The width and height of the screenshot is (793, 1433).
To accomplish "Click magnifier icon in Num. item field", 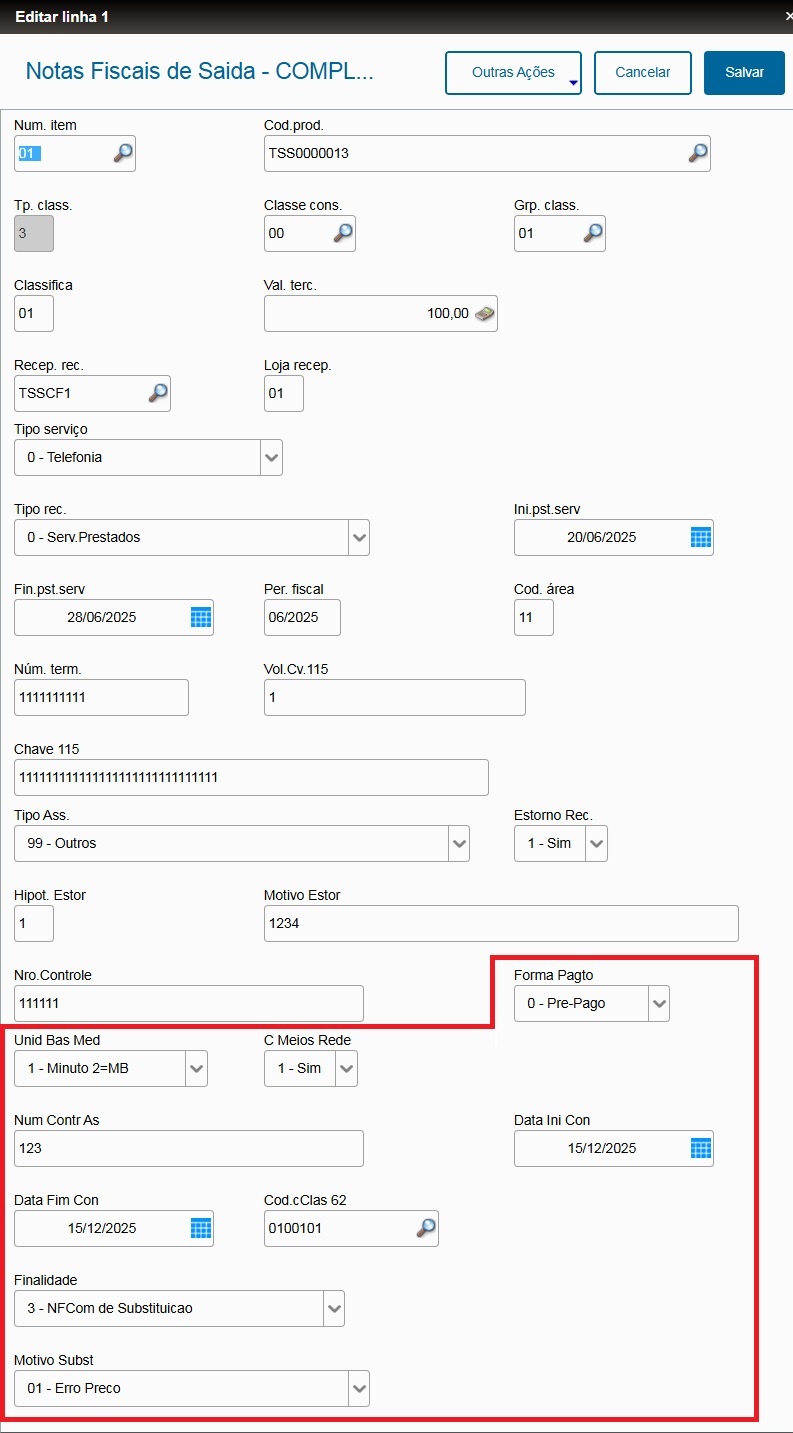I will [122, 153].
